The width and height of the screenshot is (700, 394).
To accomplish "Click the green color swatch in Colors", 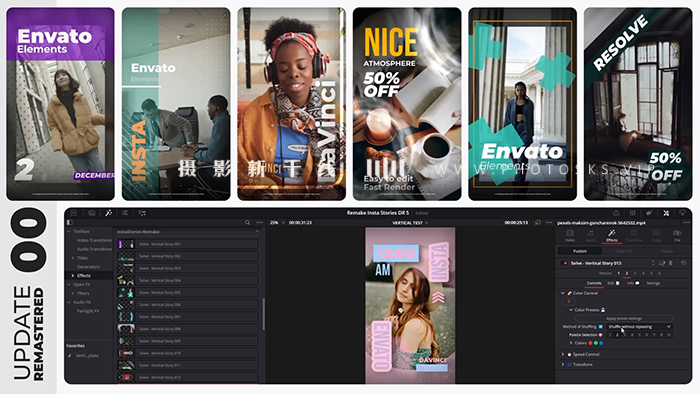I will tap(596, 343).
